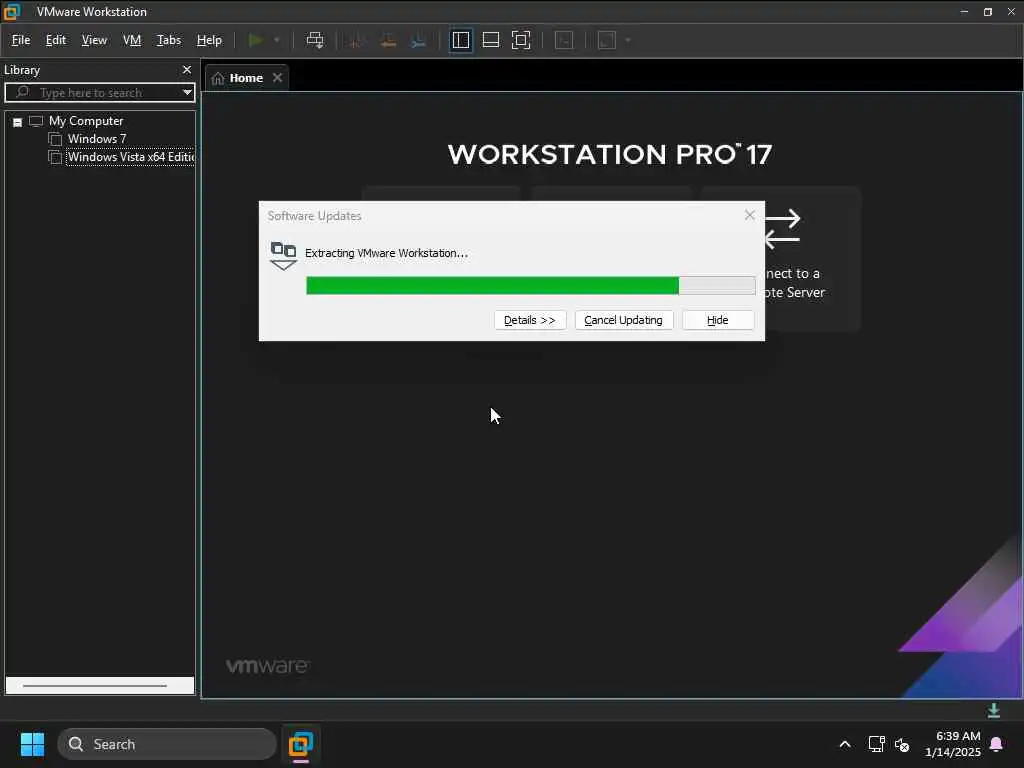Select Windows Vista x64 Edition VM

(x=131, y=157)
